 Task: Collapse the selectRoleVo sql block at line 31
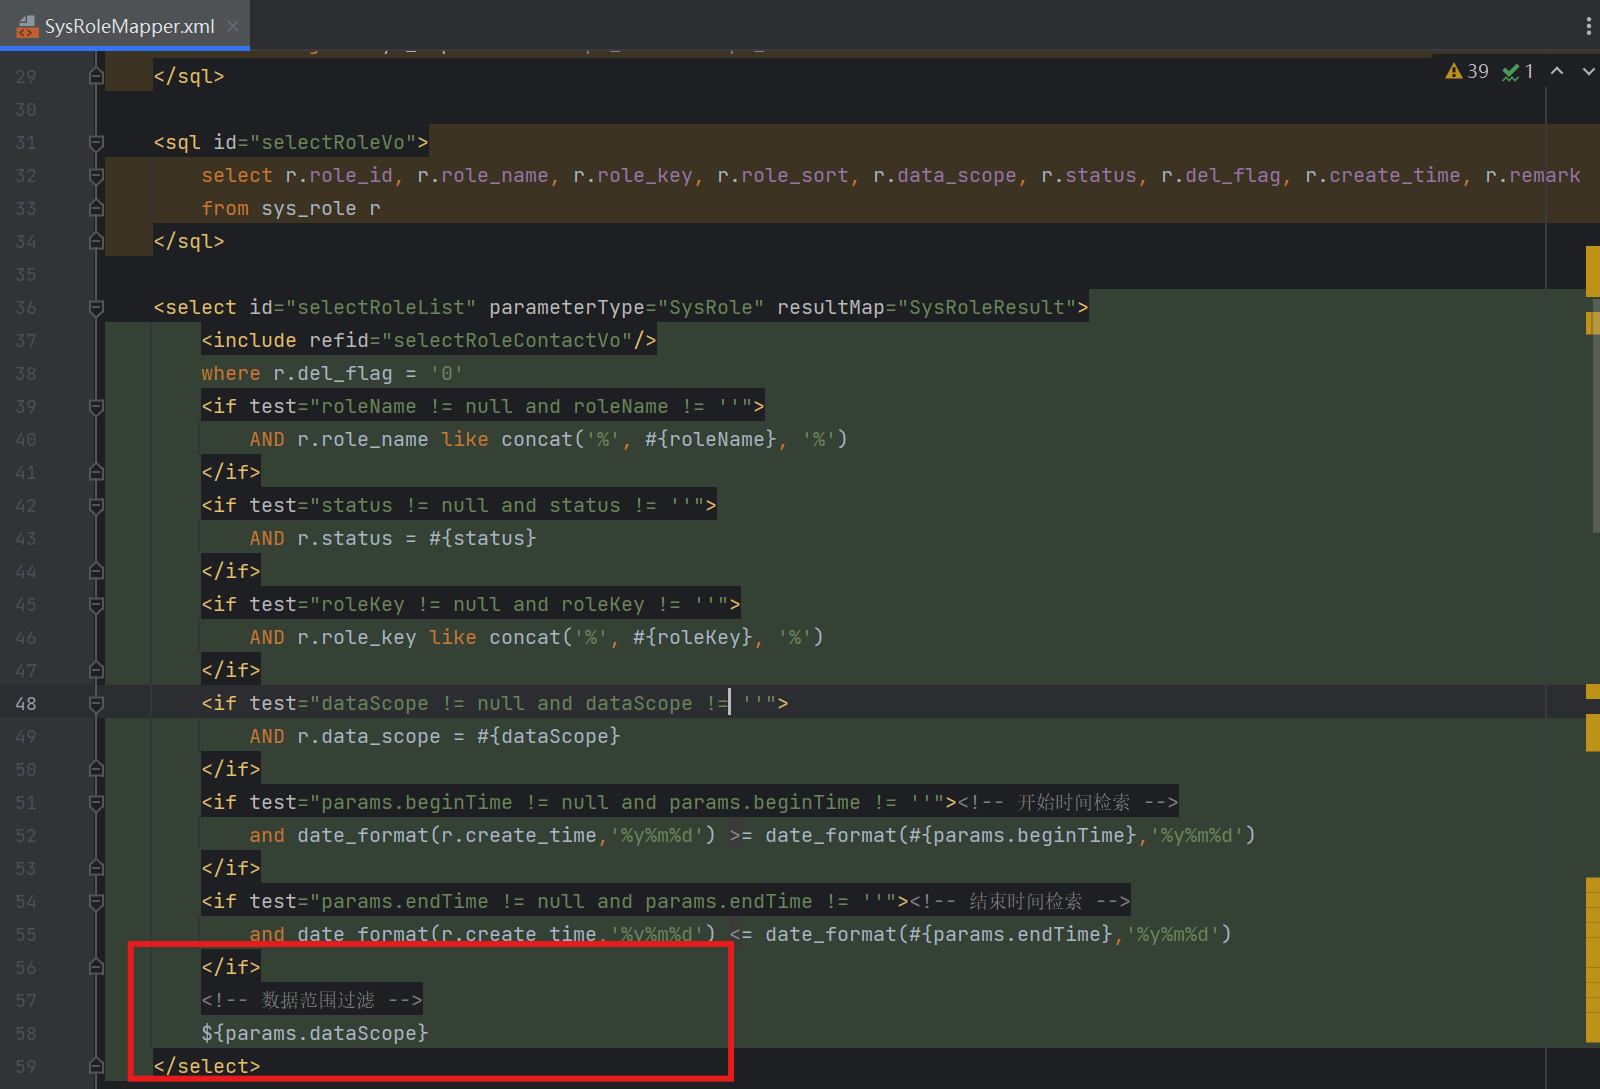click(96, 143)
